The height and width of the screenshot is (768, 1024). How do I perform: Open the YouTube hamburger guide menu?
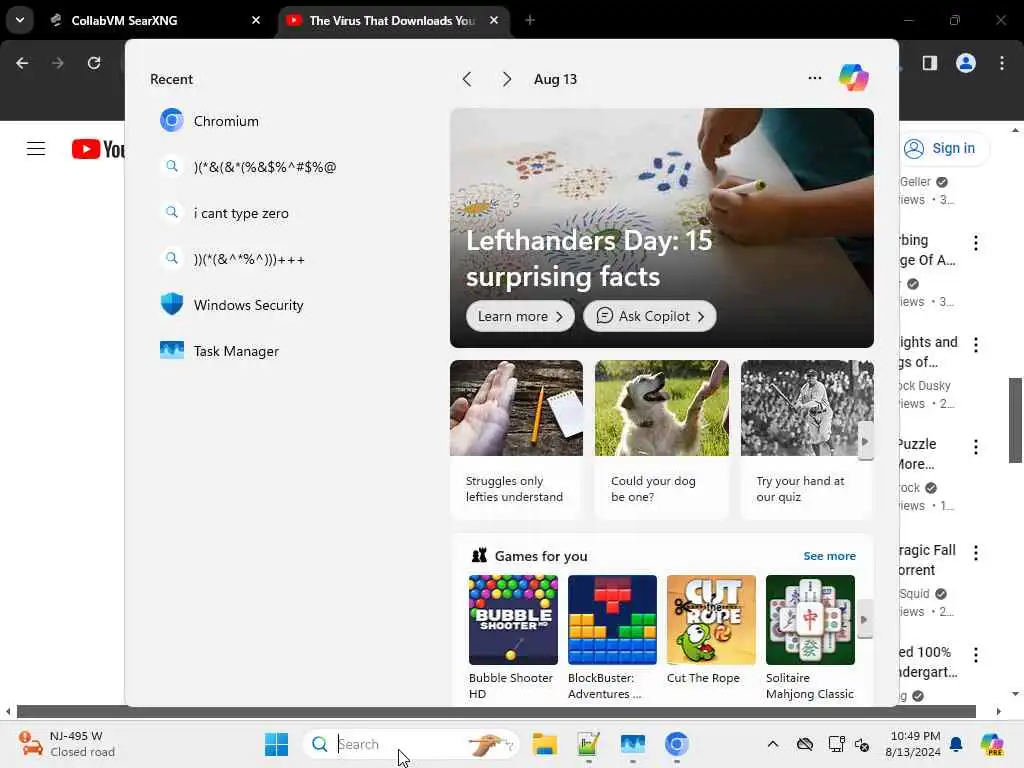tap(36, 149)
